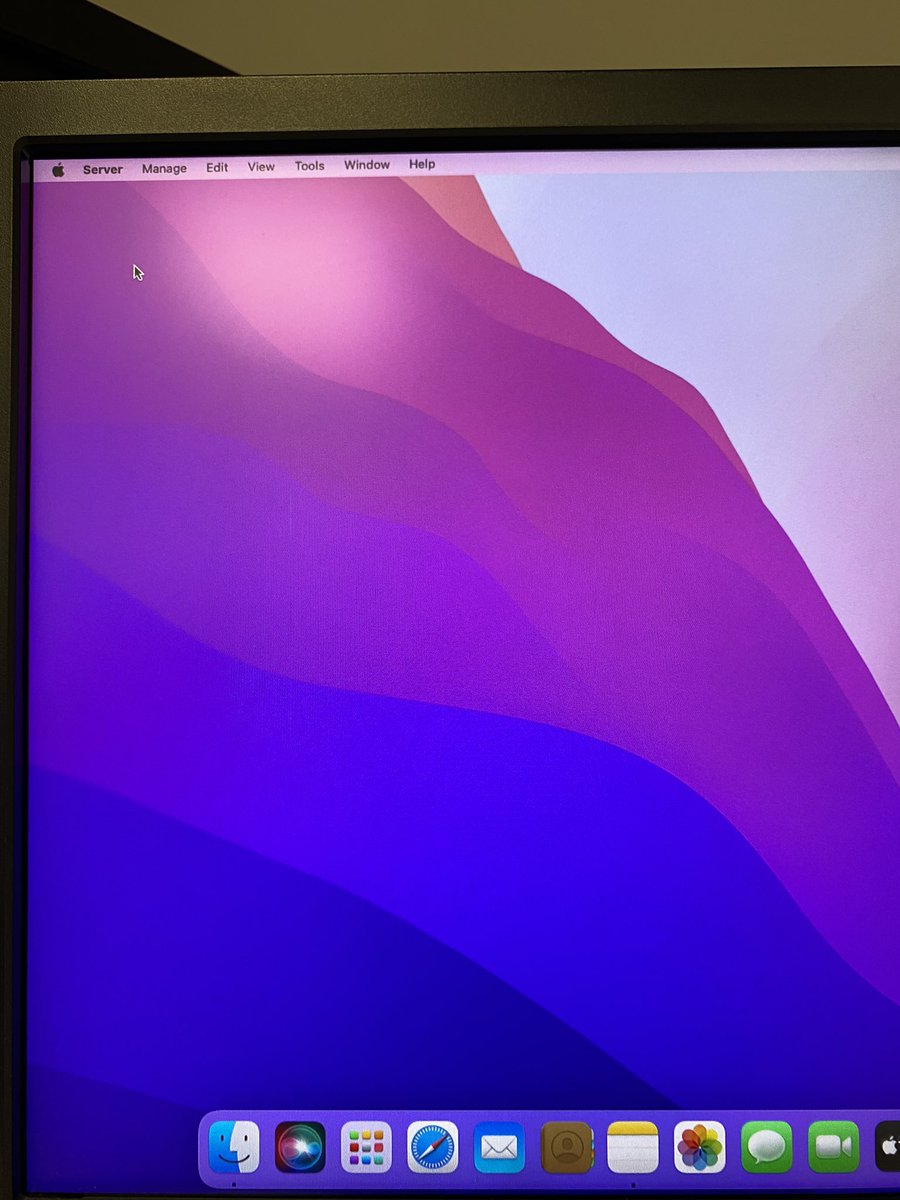Viewport: 900px width, 1200px height.
Task: Open the Photos app
Action: tap(700, 1147)
